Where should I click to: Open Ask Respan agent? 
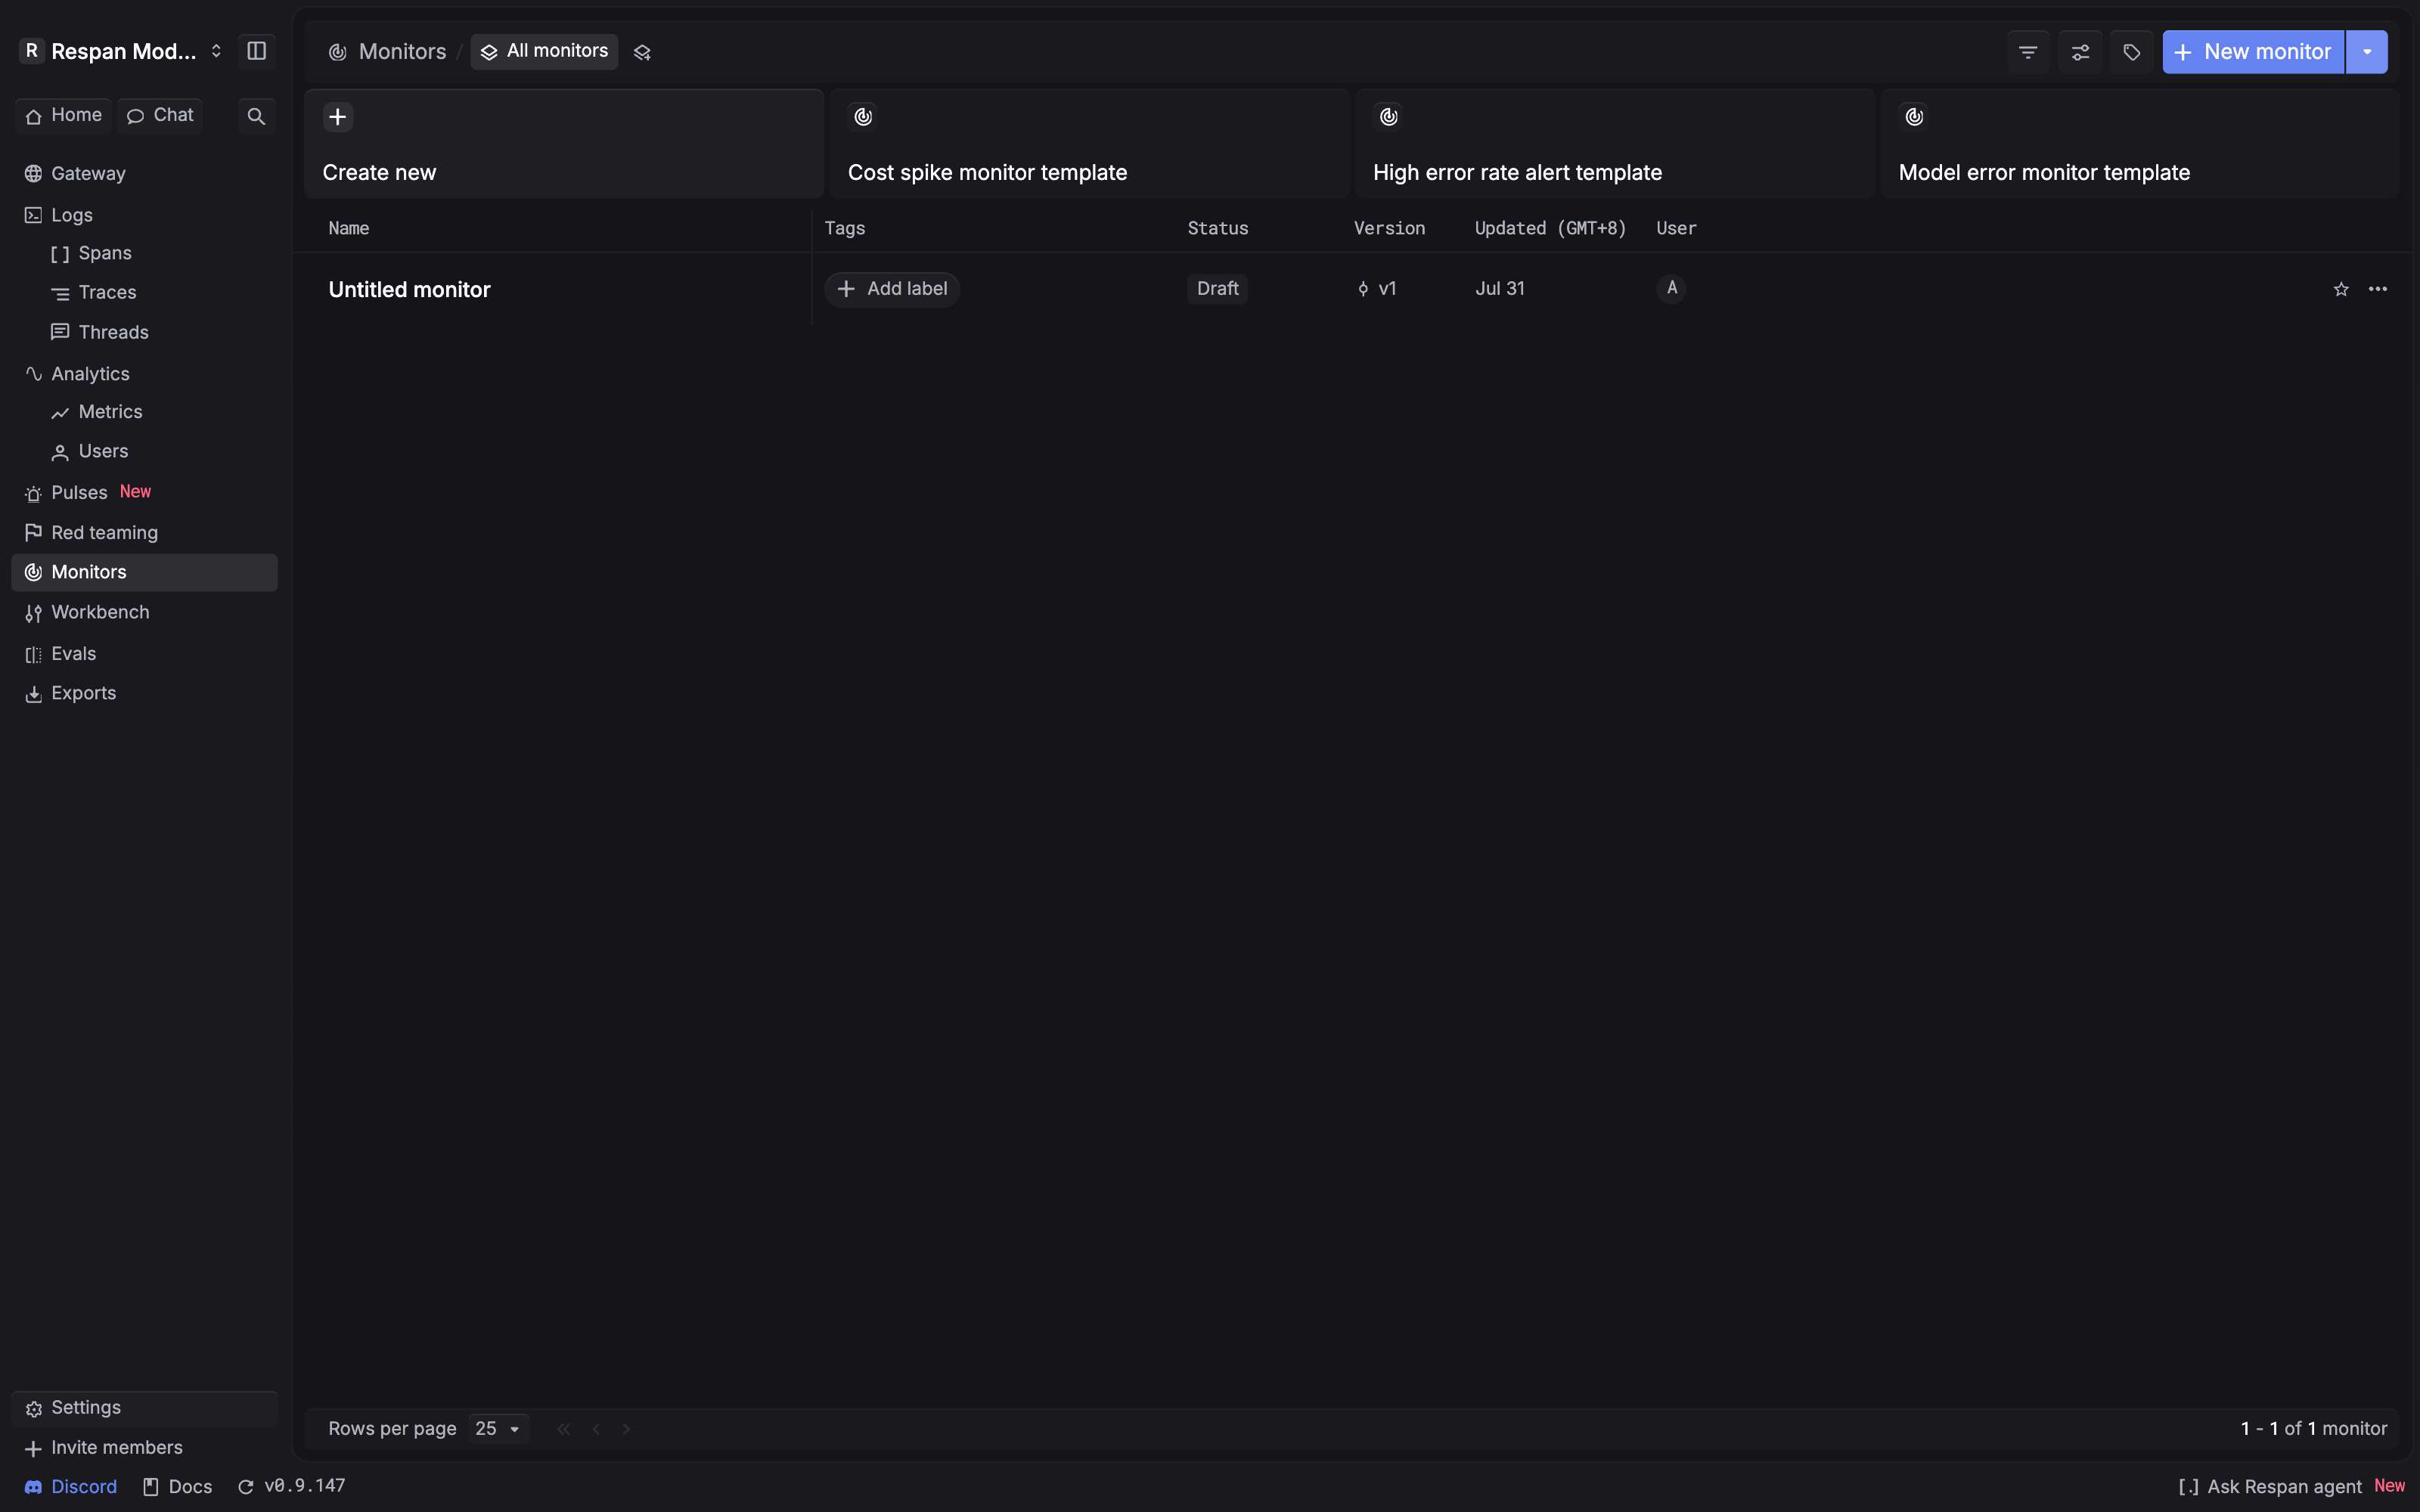(x=2291, y=1487)
